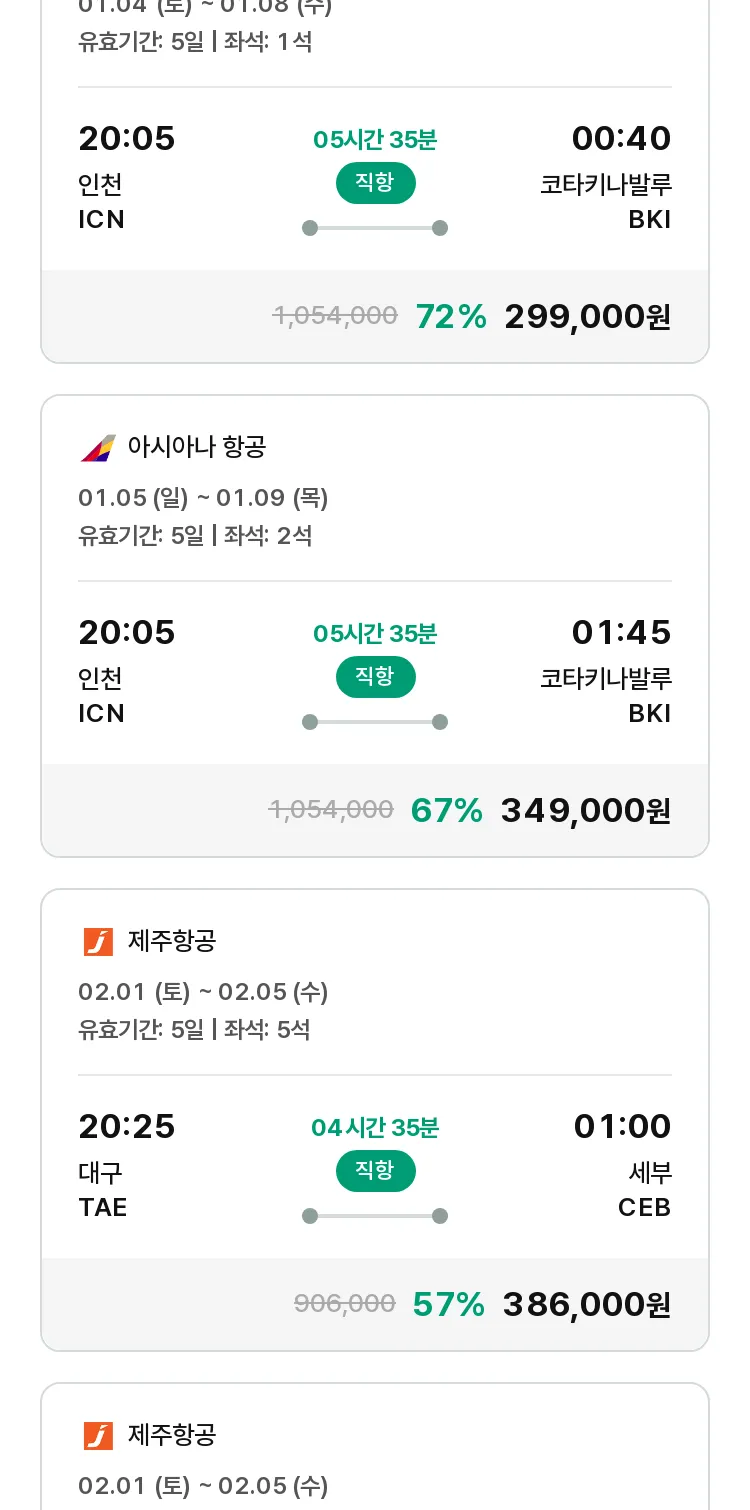Tap the 직항 badge on the Daegu–Cebu flight
Screen dimensions: 750x1510
point(375,1171)
